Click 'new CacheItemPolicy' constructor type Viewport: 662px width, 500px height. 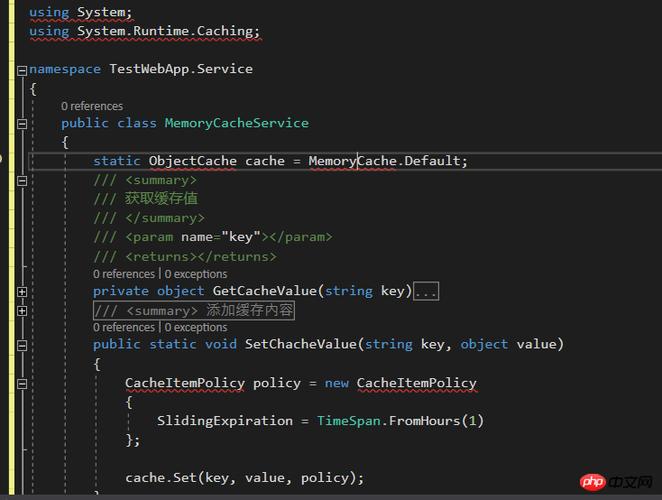click(x=417, y=383)
